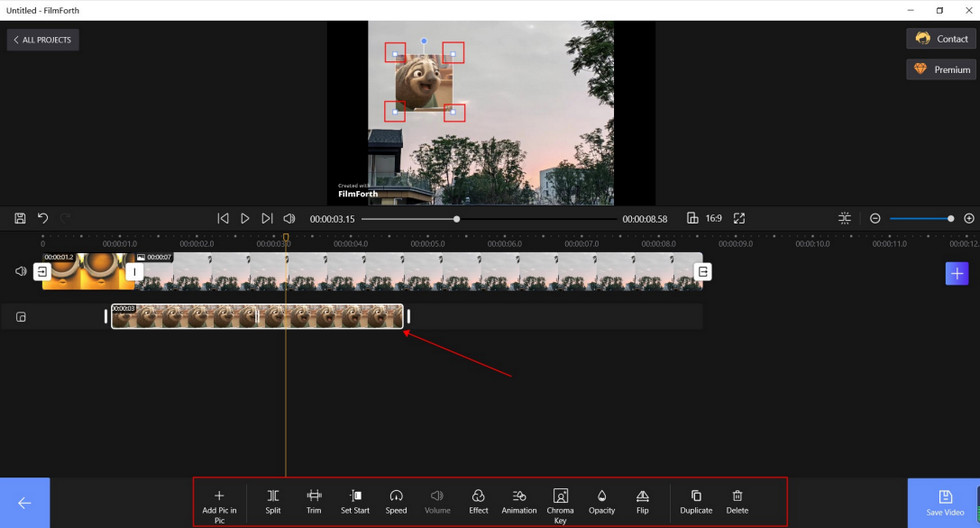Add new media with blue plus button
This screenshot has height=528, width=980.
pyautogui.click(x=957, y=274)
